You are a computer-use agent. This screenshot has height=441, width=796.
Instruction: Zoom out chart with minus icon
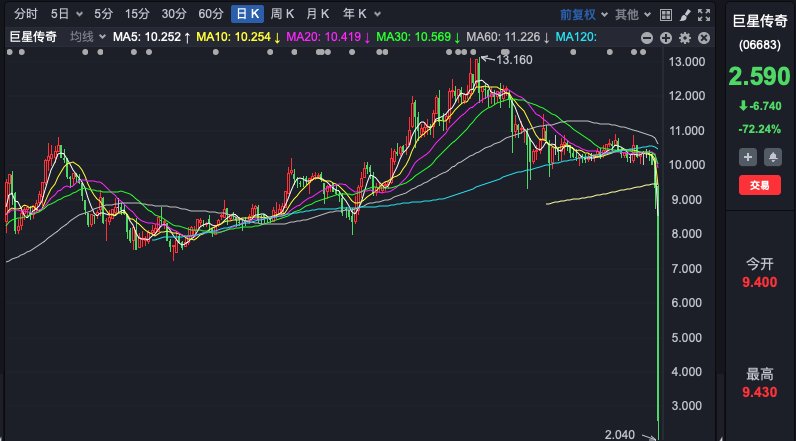click(647, 38)
